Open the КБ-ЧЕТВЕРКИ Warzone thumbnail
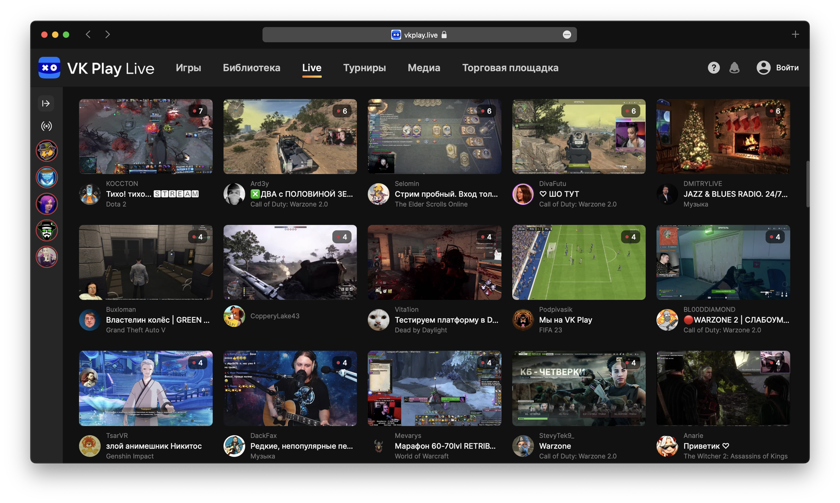This screenshot has width=840, height=503. click(x=579, y=388)
